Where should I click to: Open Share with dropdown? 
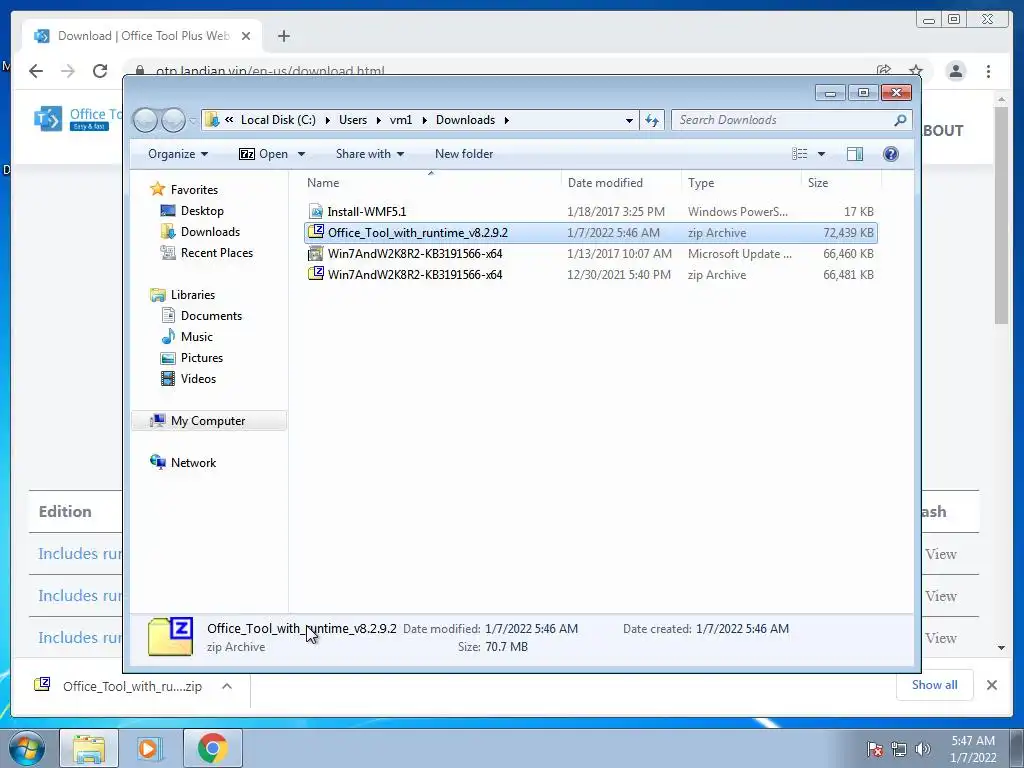[370, 154]
